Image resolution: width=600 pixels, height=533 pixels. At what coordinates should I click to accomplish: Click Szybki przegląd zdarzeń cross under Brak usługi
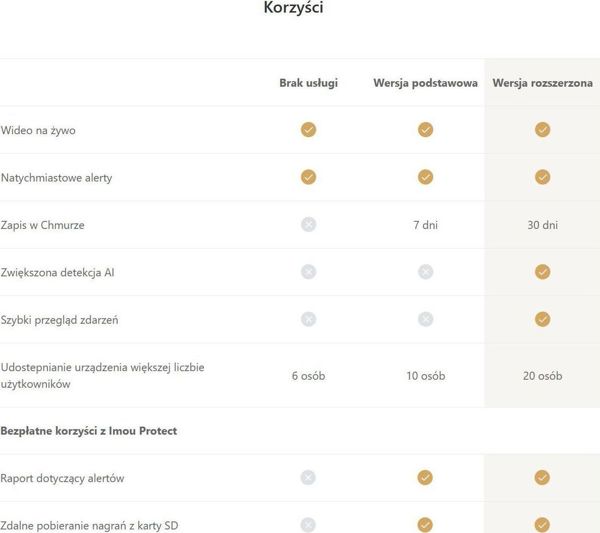(x=308, y=319)
